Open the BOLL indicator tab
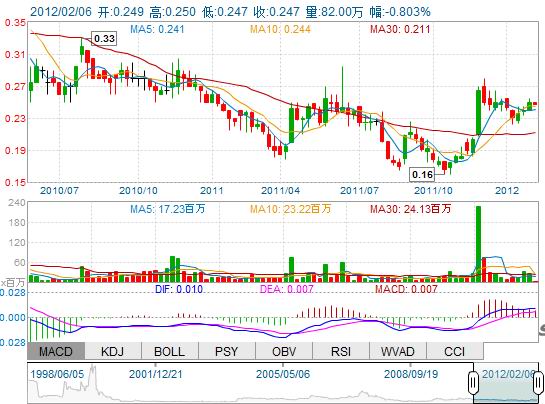Image resolution: width=545 pixels, height=404 pixels. [x=170, y=351]
